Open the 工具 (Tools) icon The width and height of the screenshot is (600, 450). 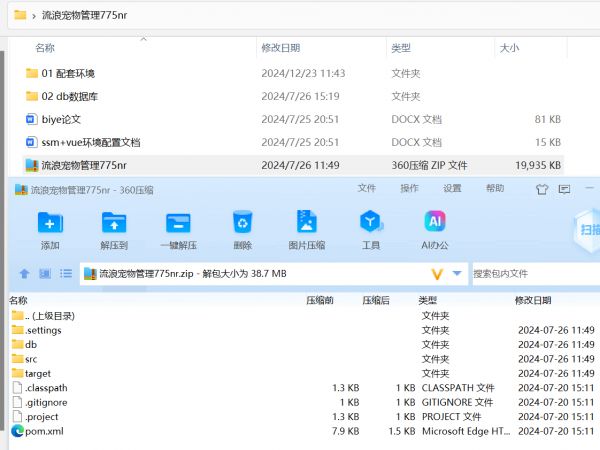click(x=371, y=222)
